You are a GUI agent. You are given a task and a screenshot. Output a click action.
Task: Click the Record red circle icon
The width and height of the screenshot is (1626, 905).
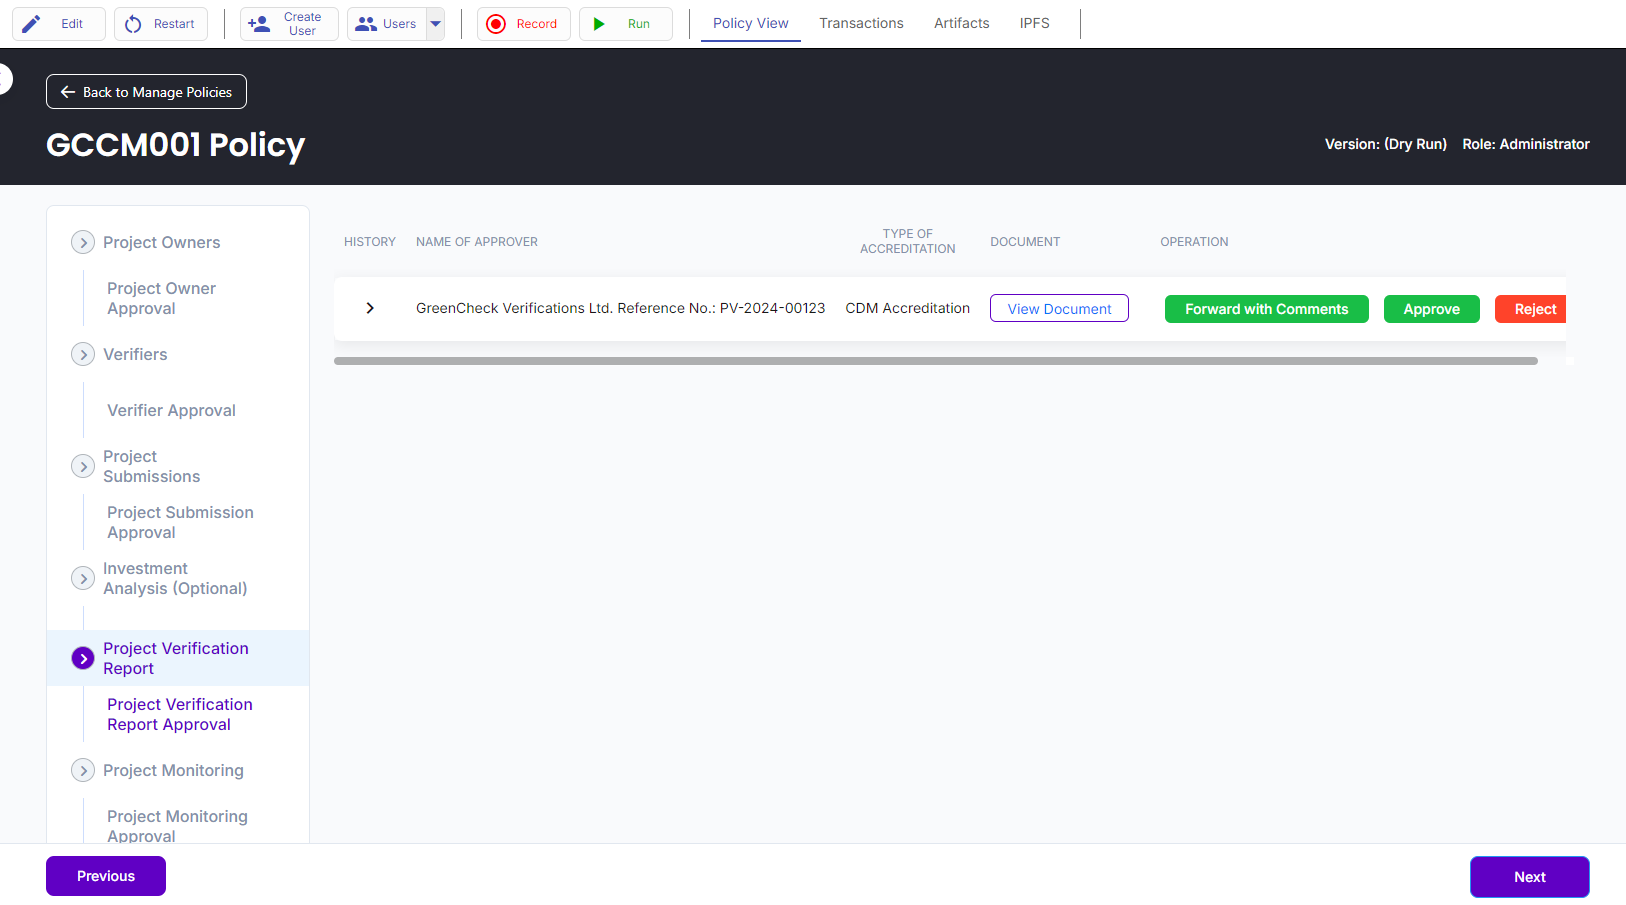(x=496, y=24)
